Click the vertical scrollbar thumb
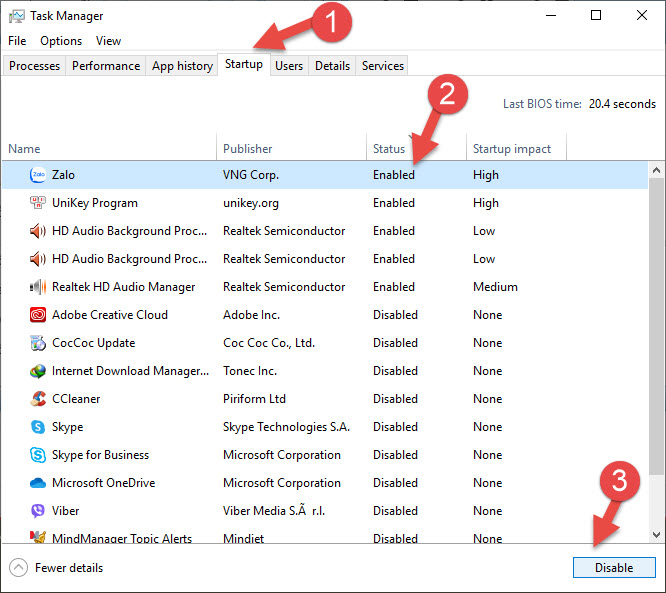 [x=656, y=326]
